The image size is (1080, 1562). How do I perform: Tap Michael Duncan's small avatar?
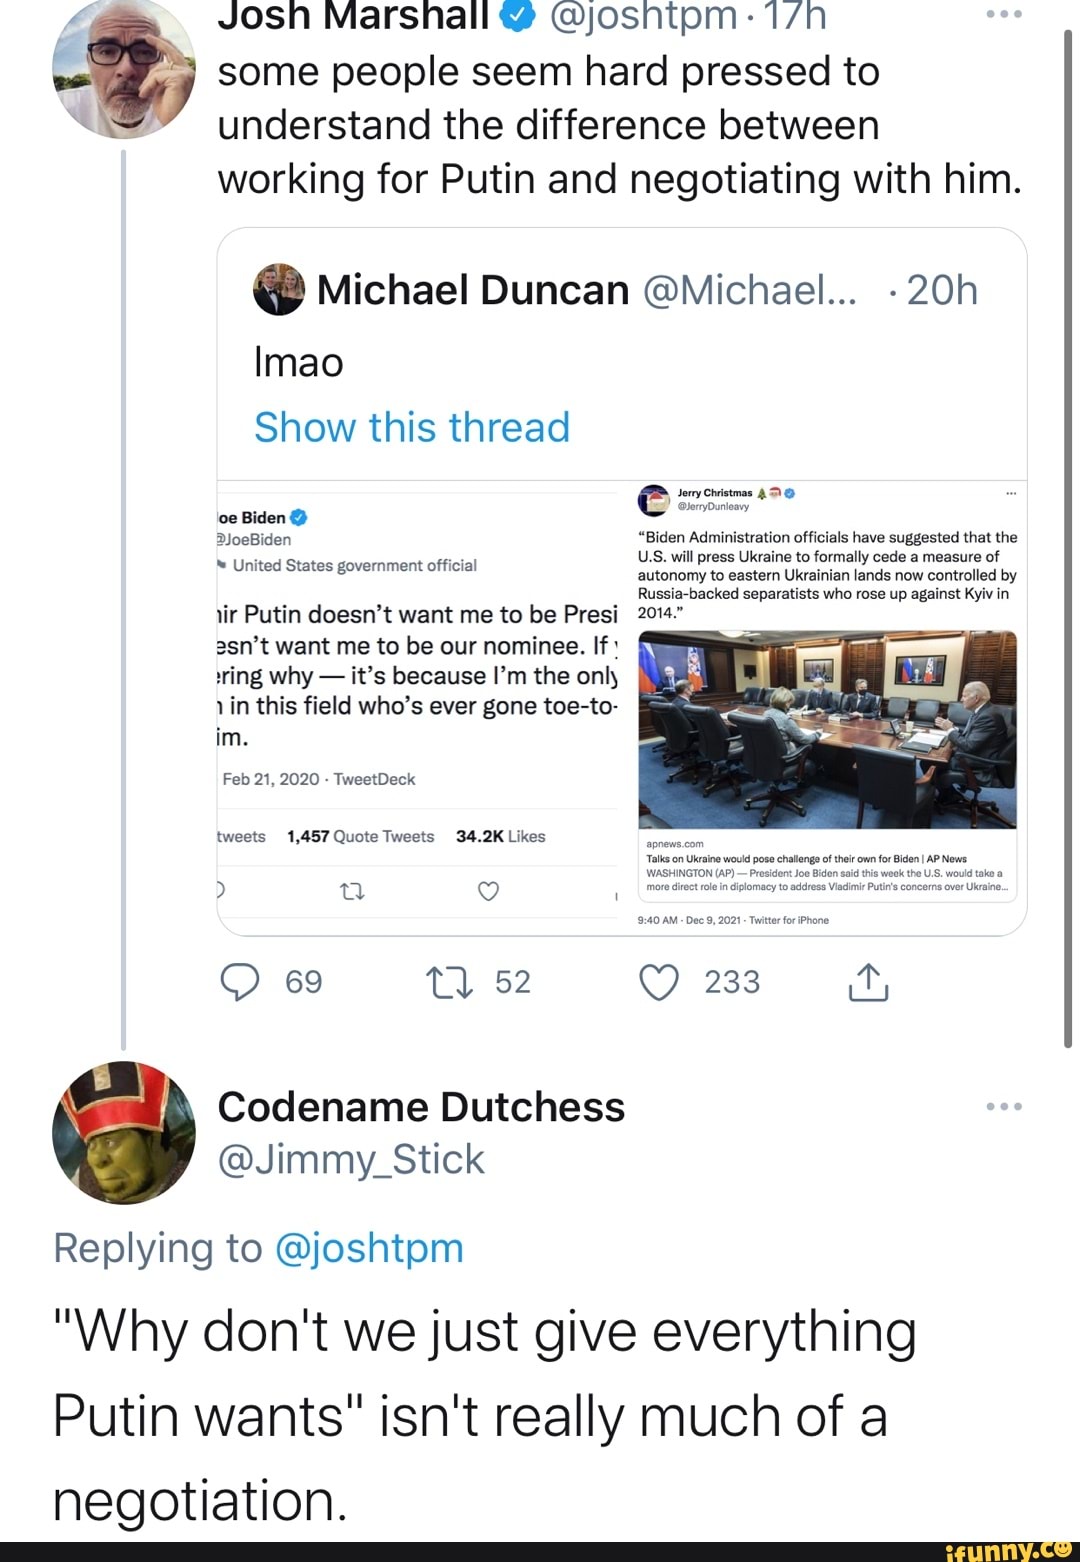279,290
